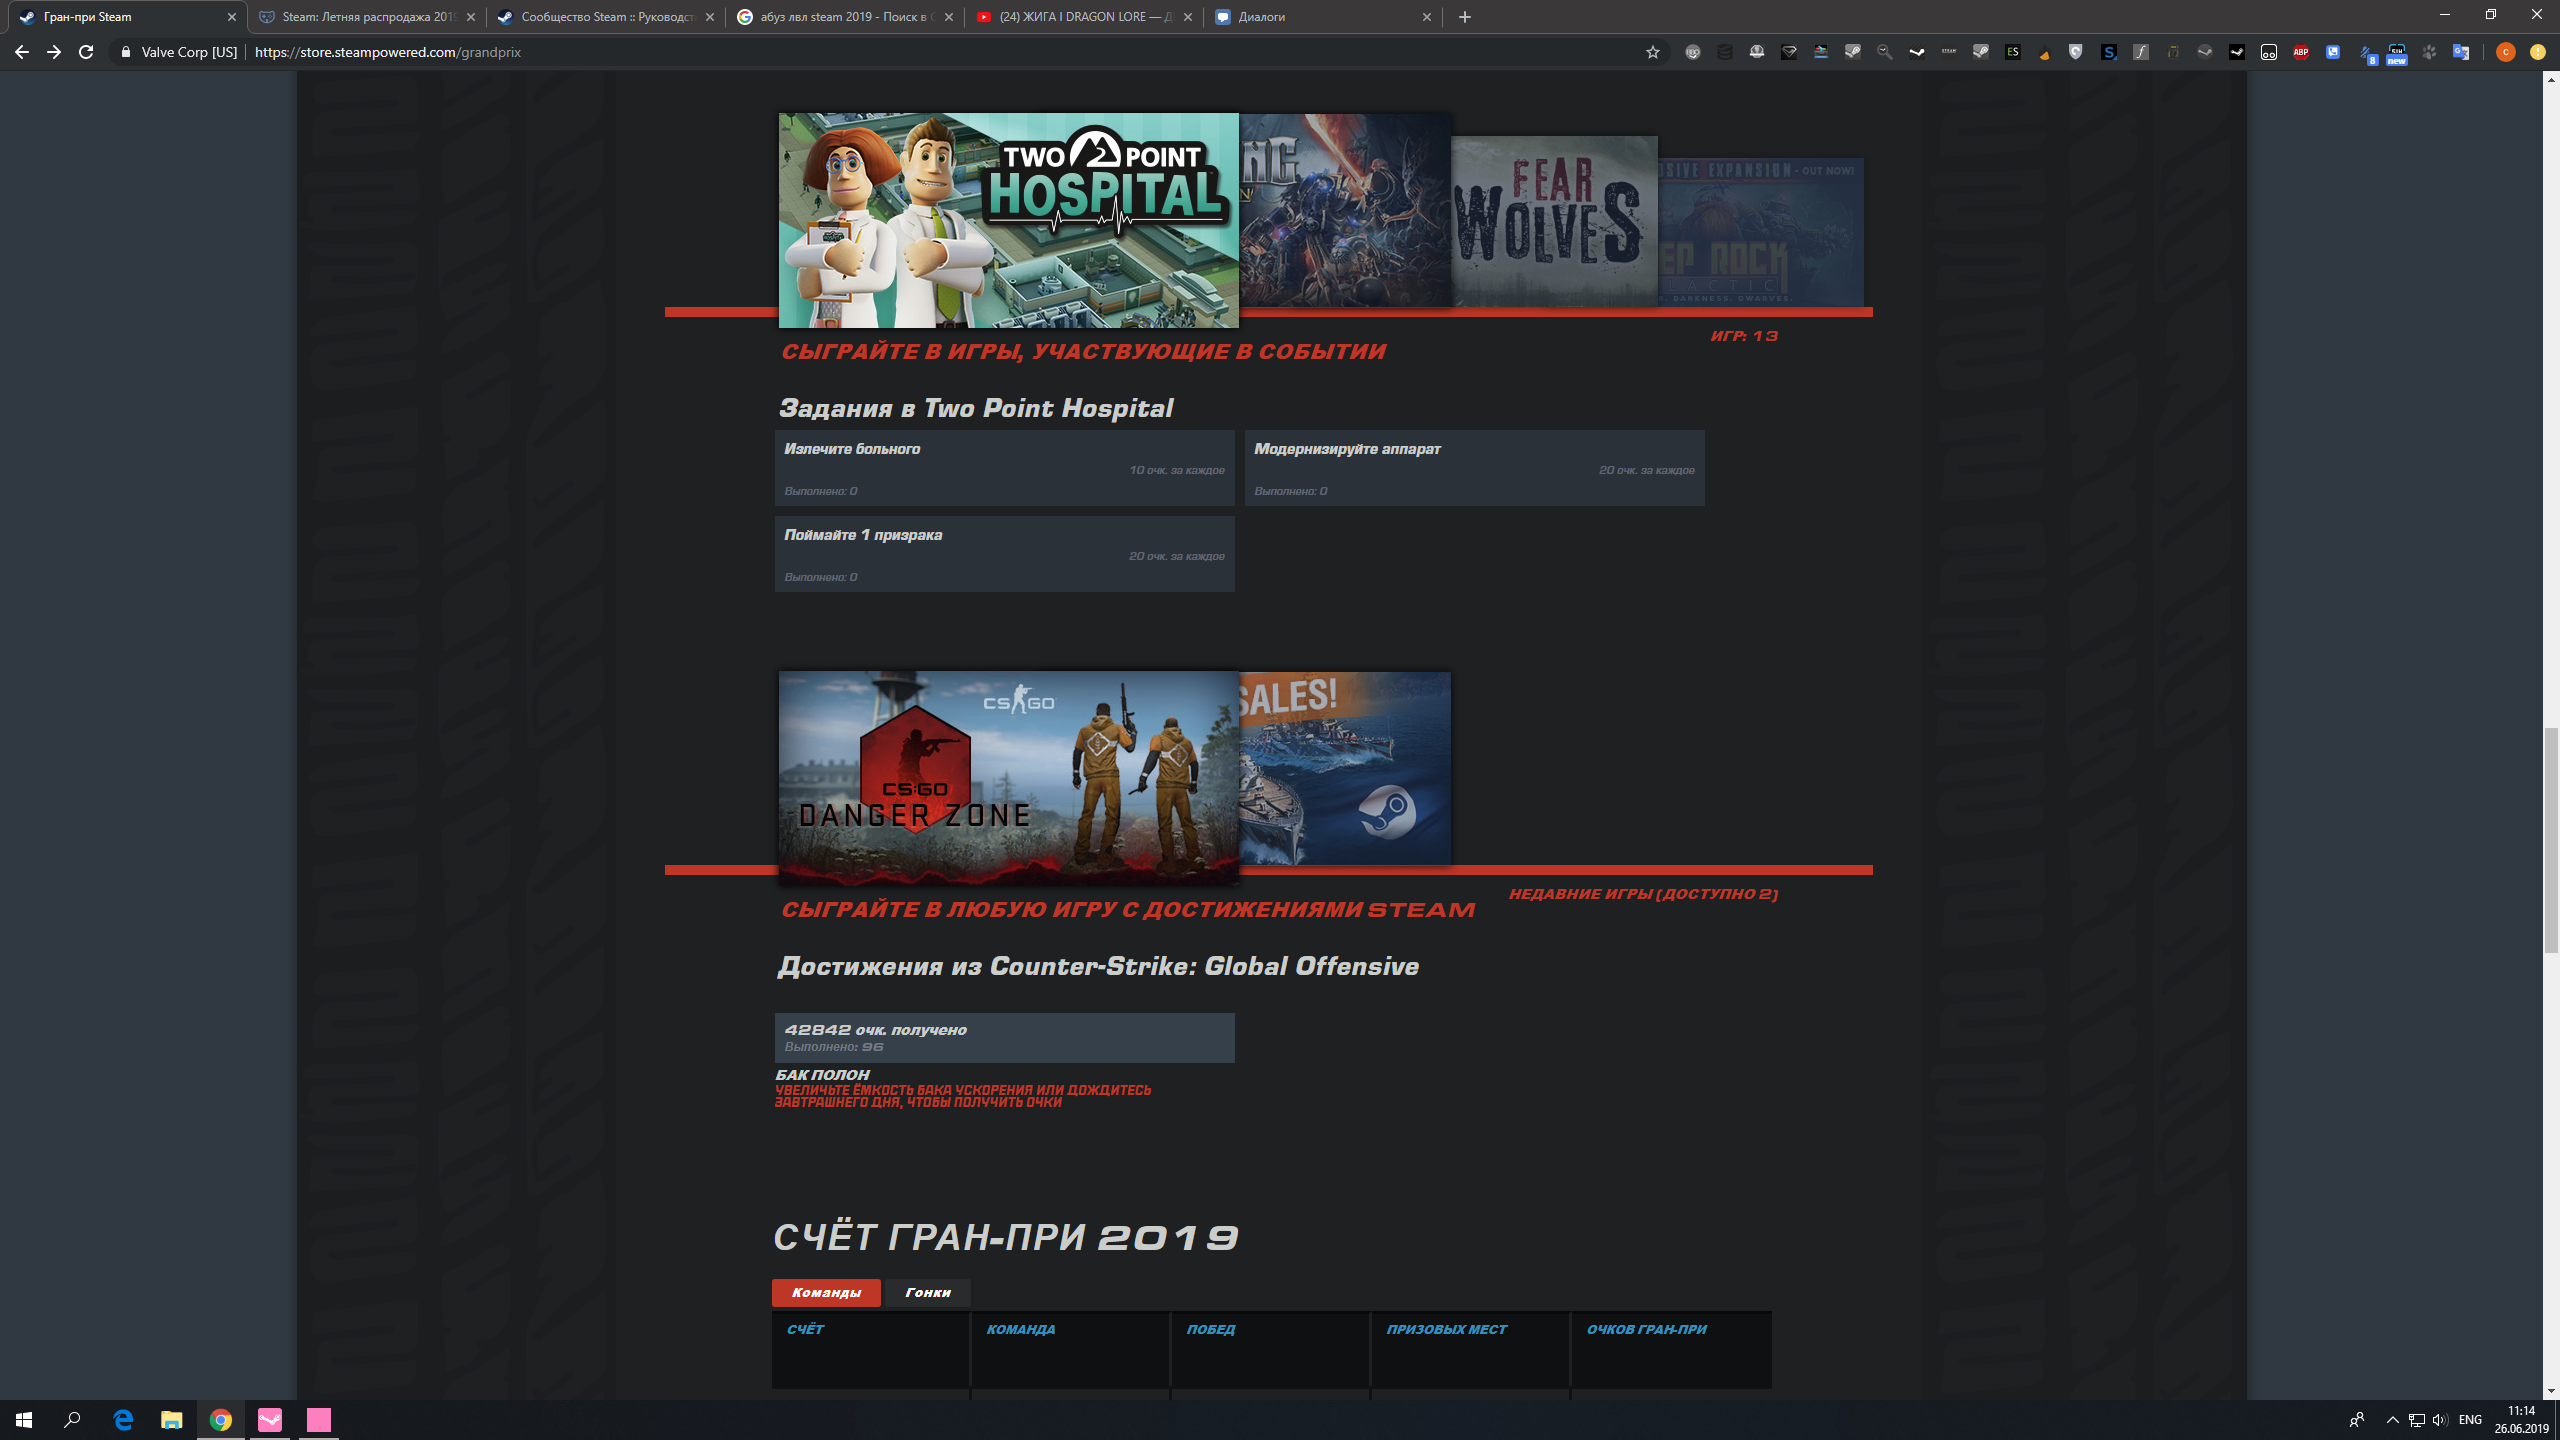
Task: Switch to the 'Диалоги' tab
Action: pyautogui.click(x=1322, y=17)
